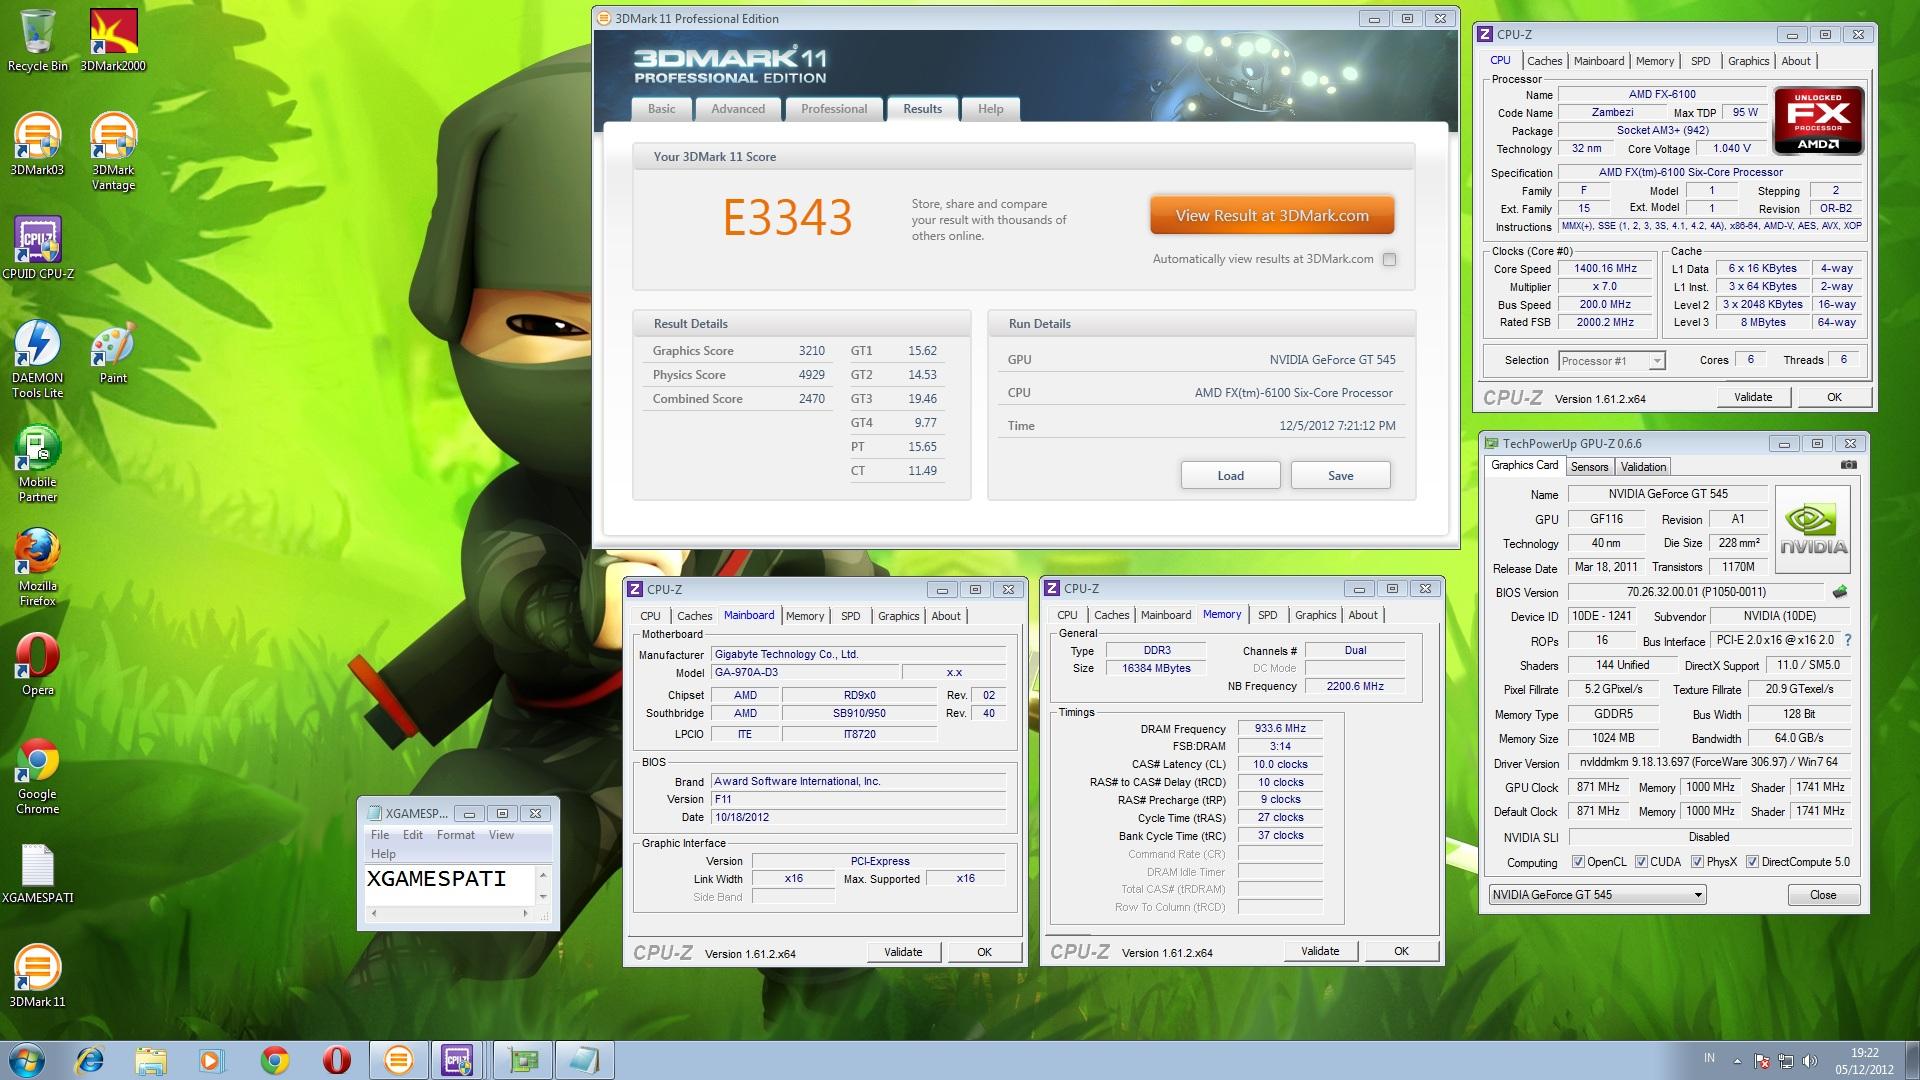The height and width of the screenshot is (1080, 1920).
Task: Click the Chrome taskbar icon
Action: click(x=274, y=1059)
